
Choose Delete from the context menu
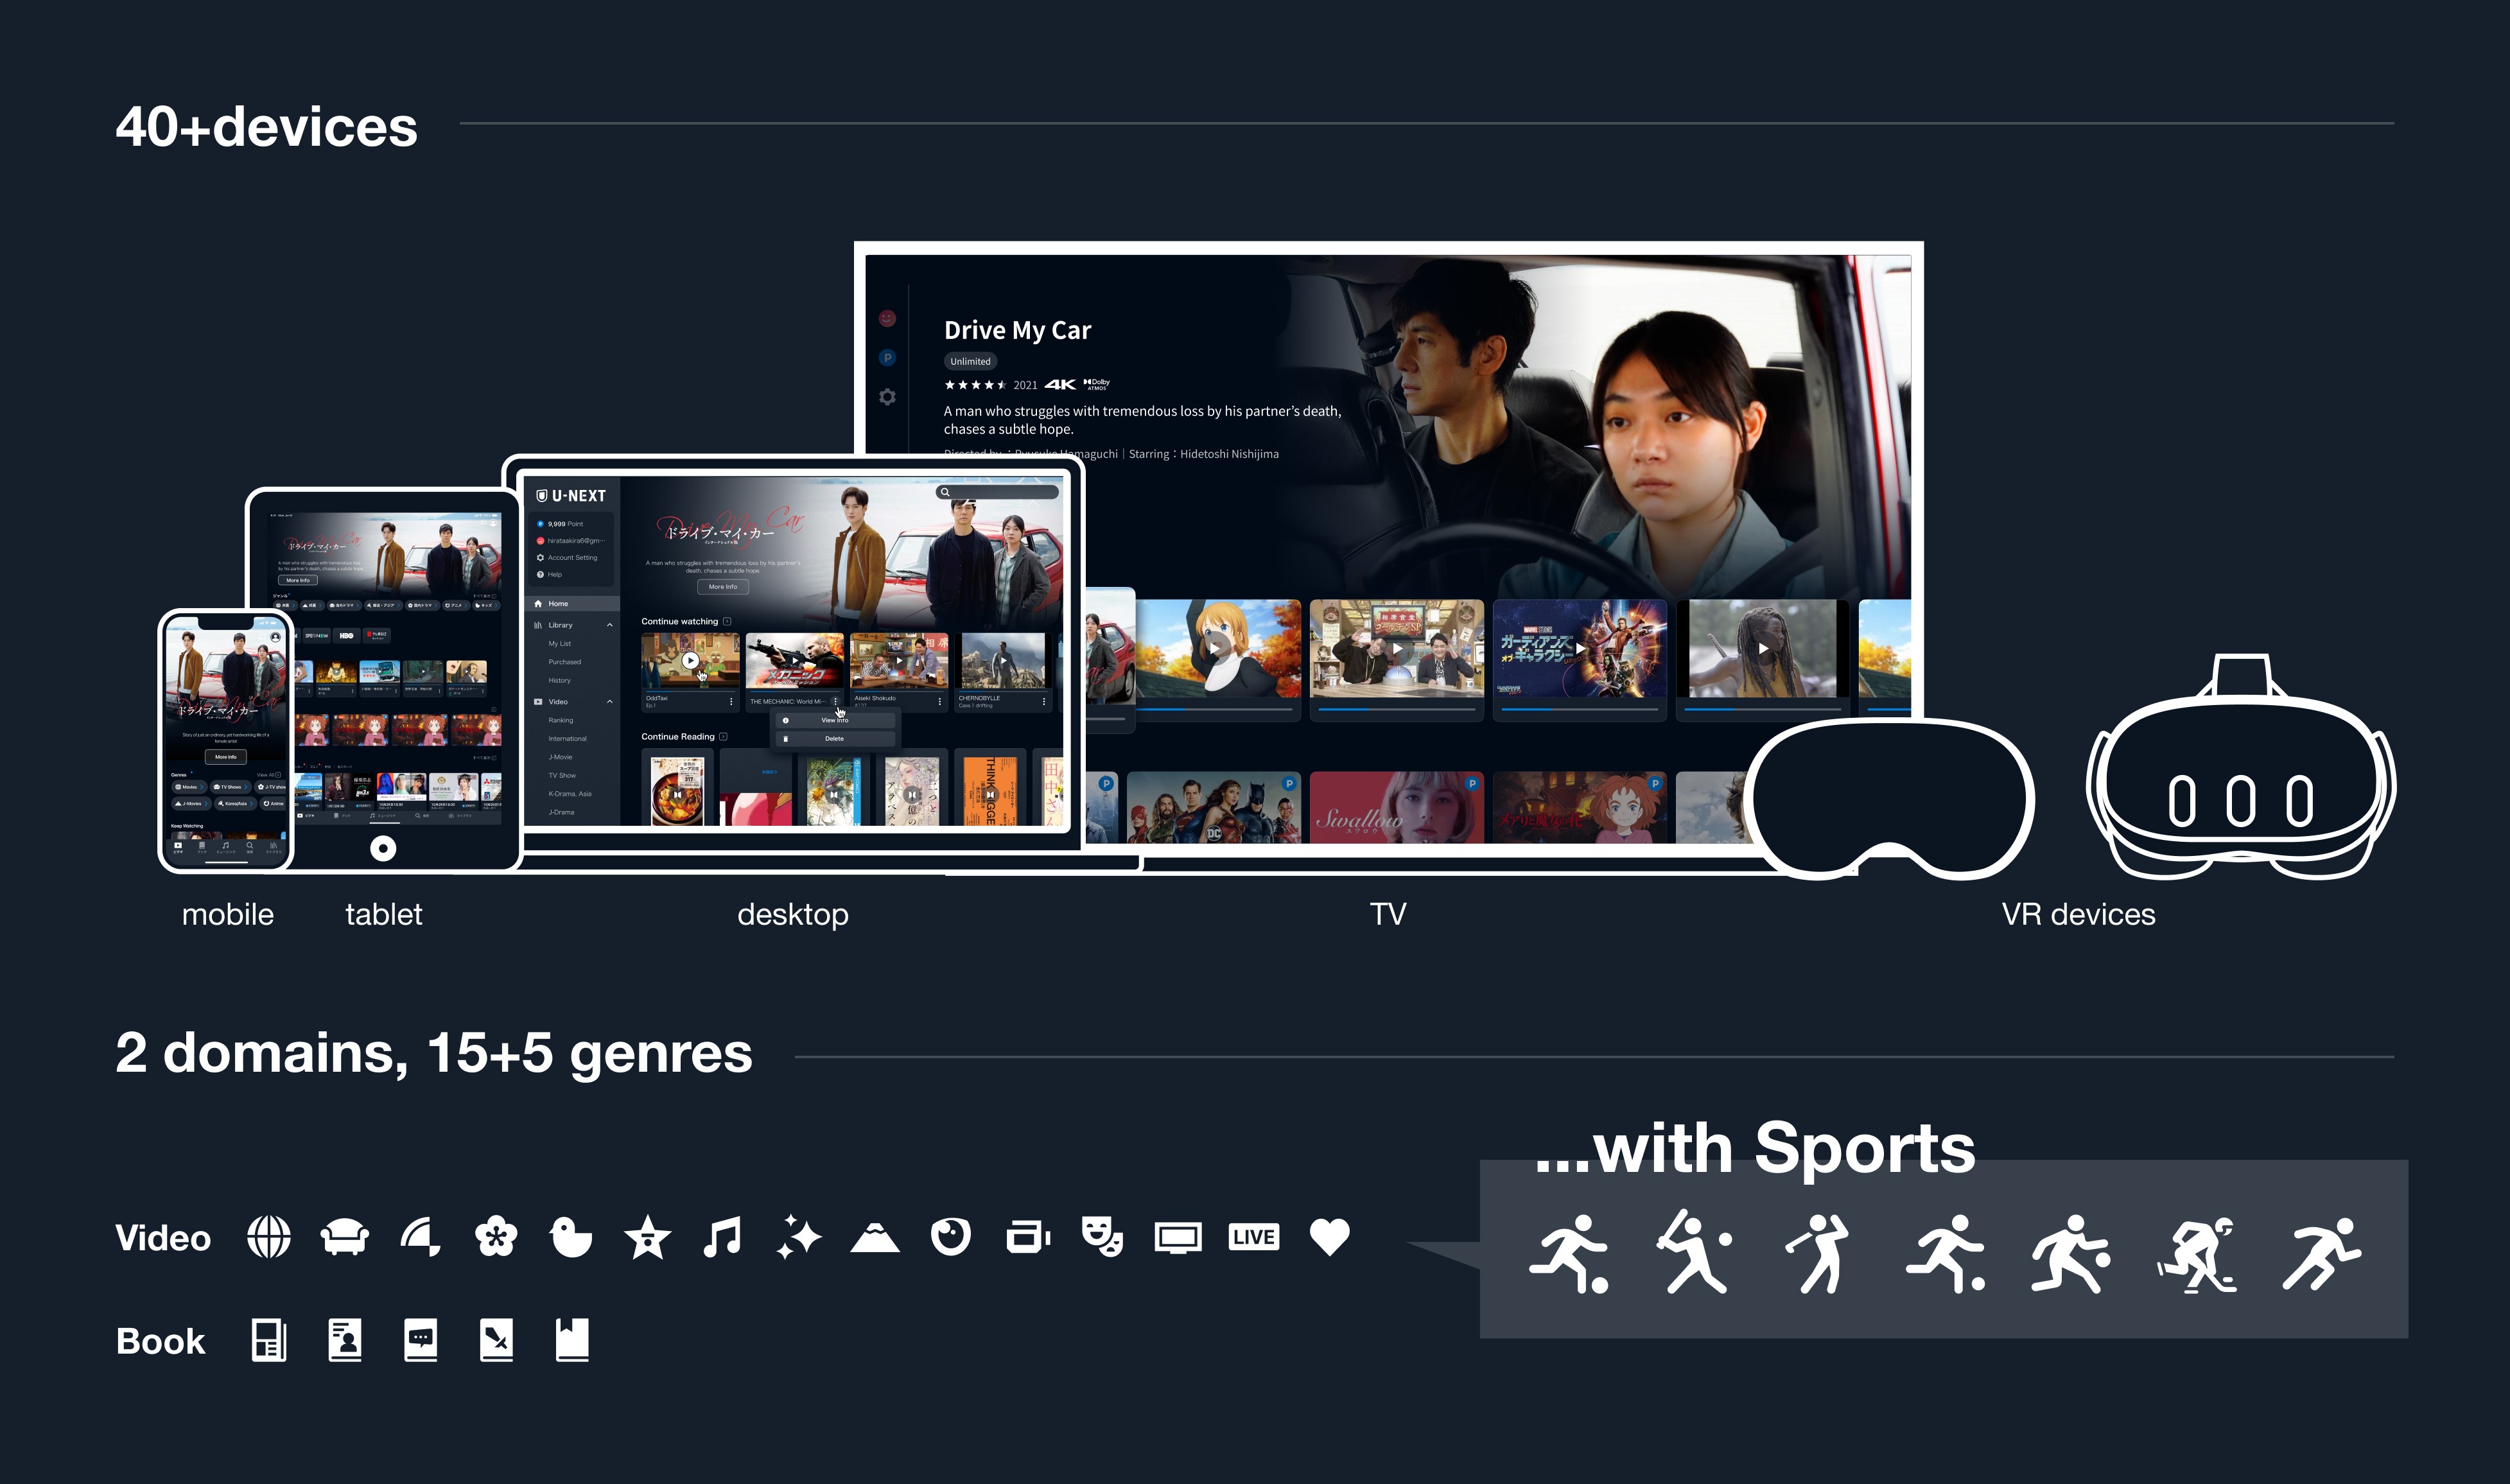point(836,739)
